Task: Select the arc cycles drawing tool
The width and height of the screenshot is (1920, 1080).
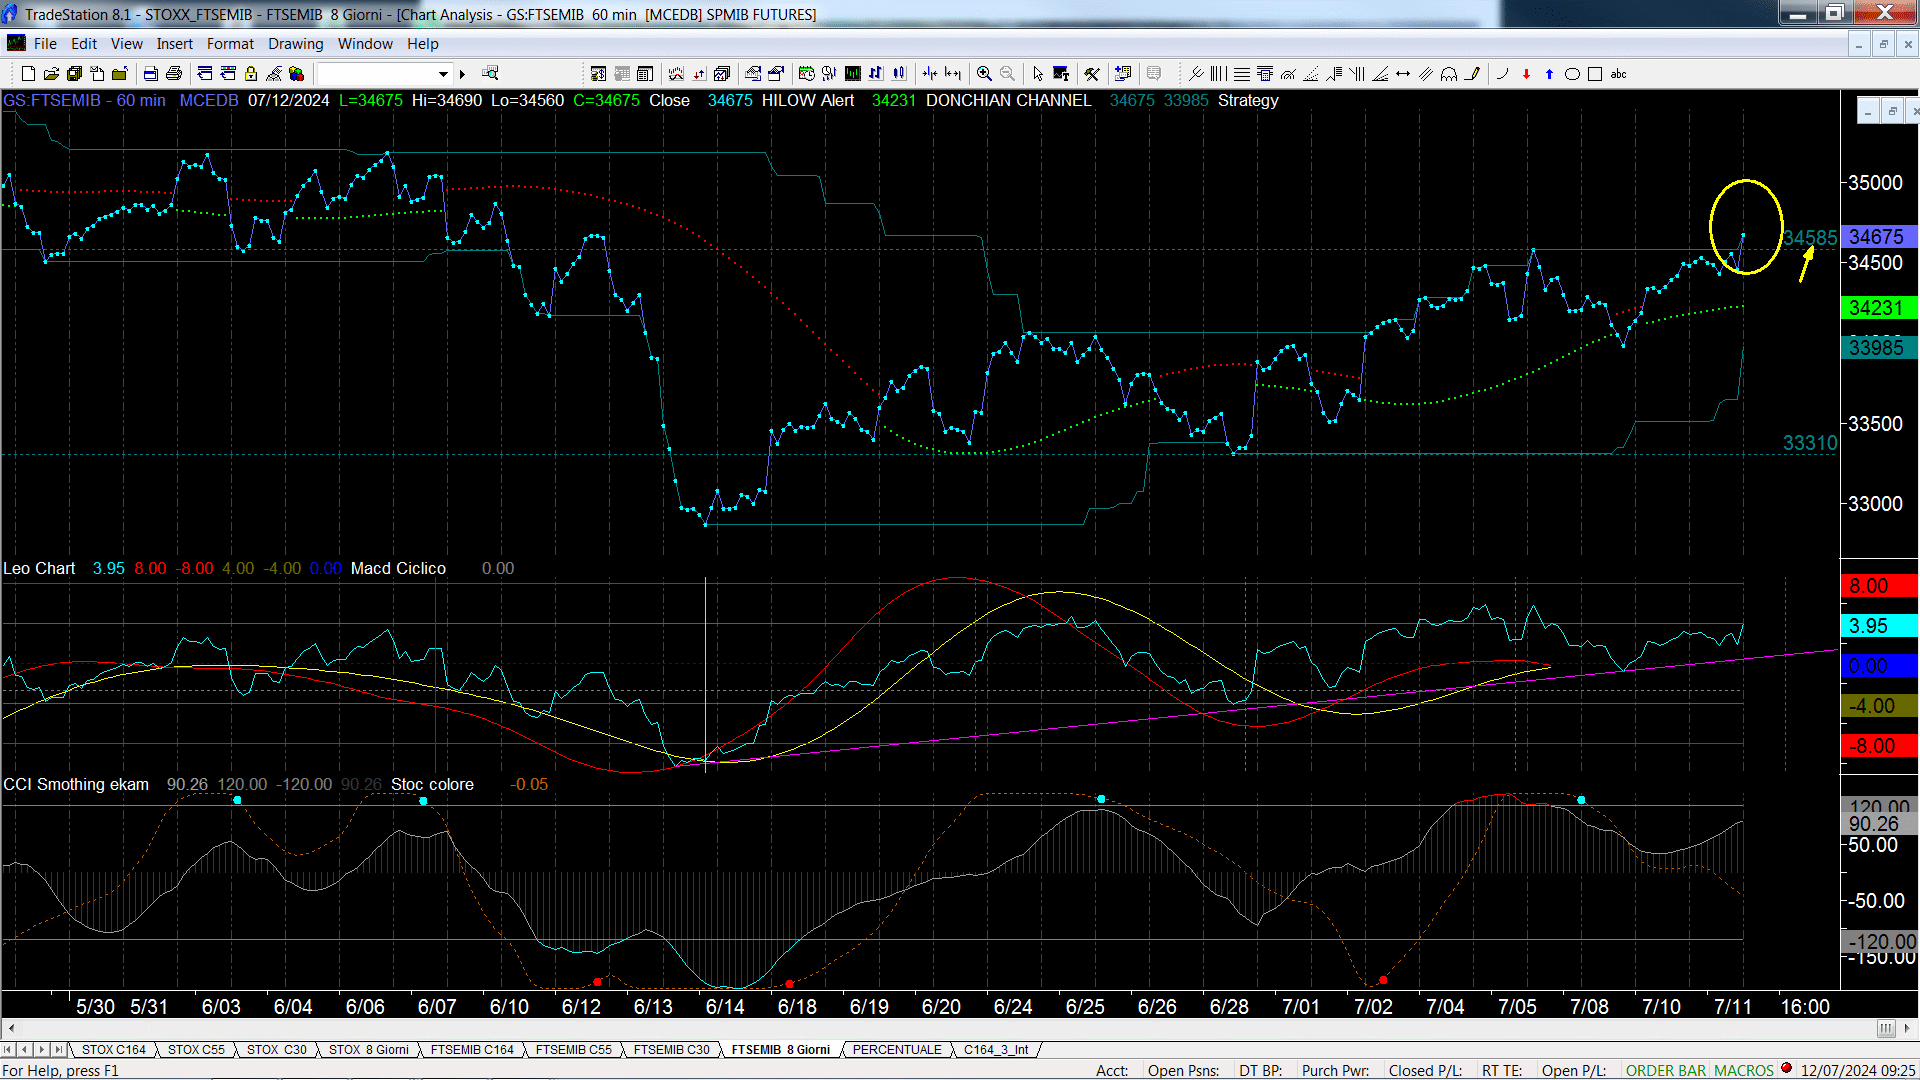Action: click(1449, 73)
